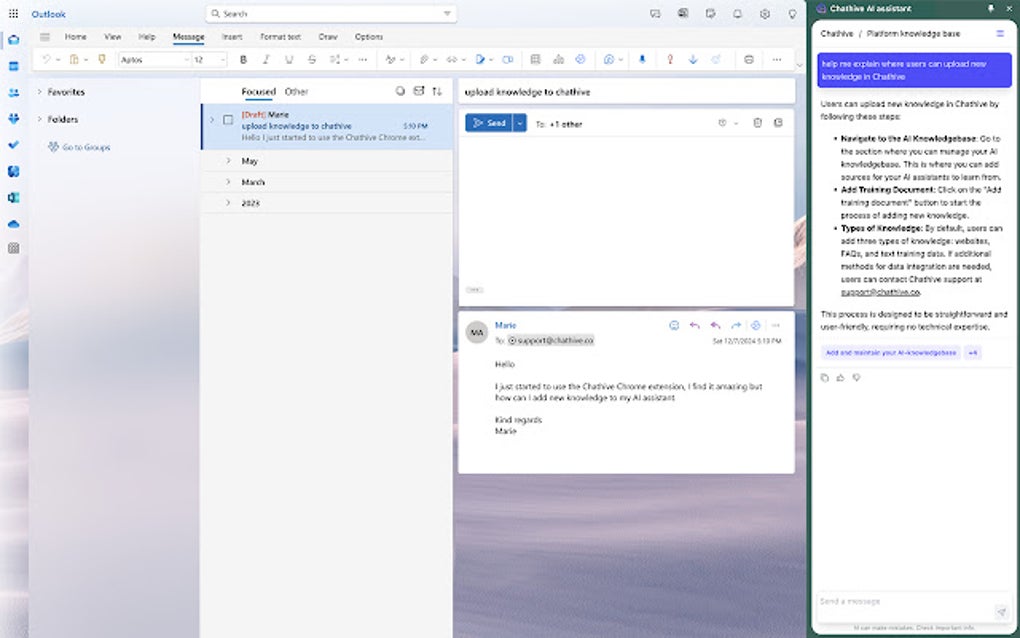Collapse the Favorites section
This screenshot has height=638, width=1020.
point(39,92)
